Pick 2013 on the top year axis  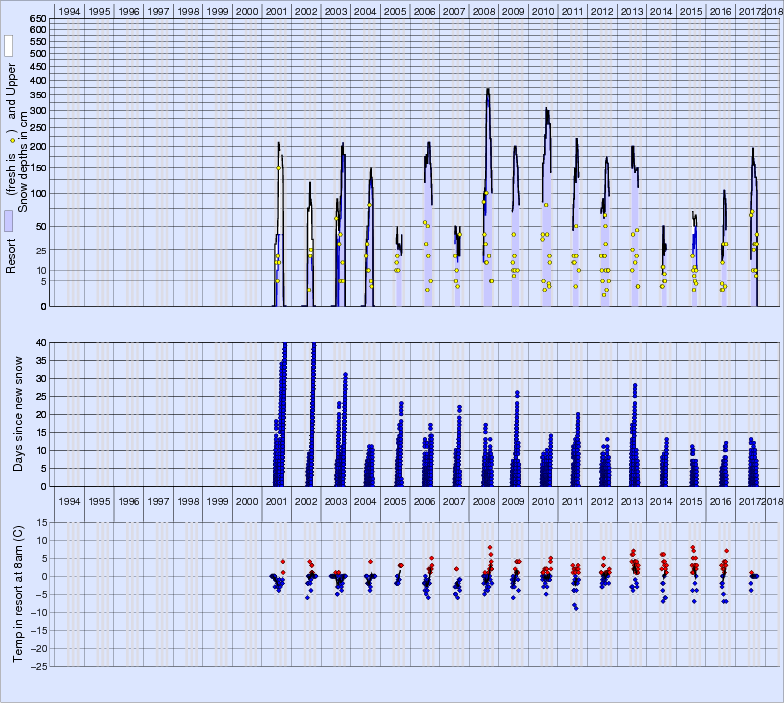tap(632, 10)
